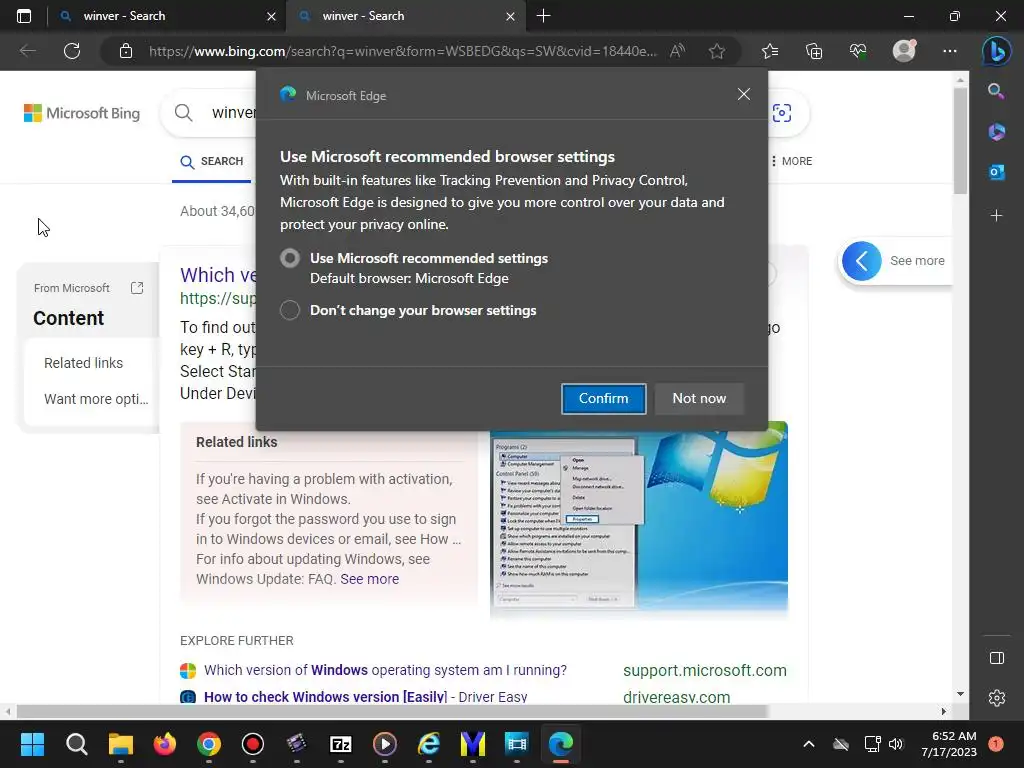Open 7-Zip from the taskbar
The height and width of the screenshot is (768, 1024).
[341, 744]
